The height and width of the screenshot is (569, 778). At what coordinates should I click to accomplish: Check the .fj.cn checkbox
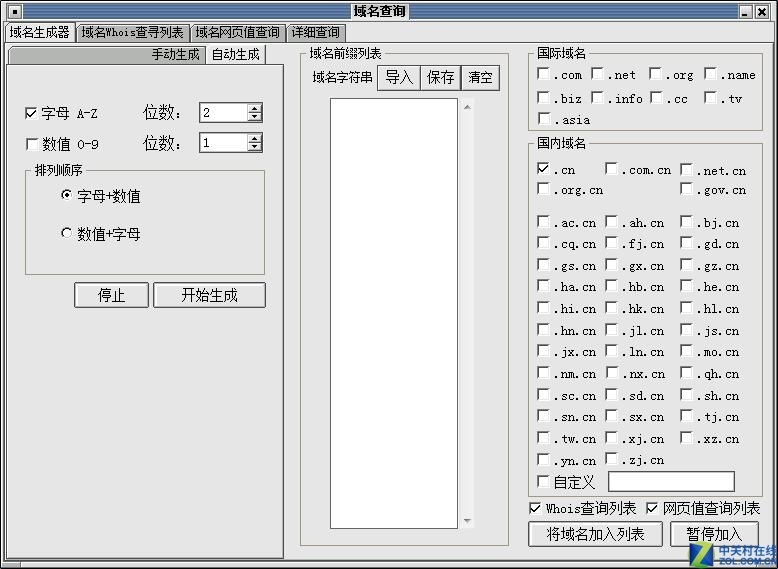coord(611,243)
